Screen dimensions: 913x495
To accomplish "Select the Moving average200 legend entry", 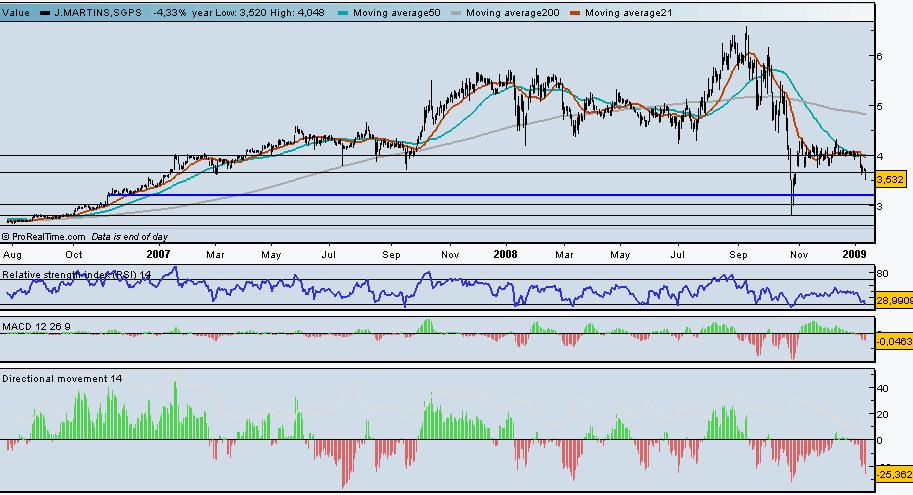I will point(512,12).
